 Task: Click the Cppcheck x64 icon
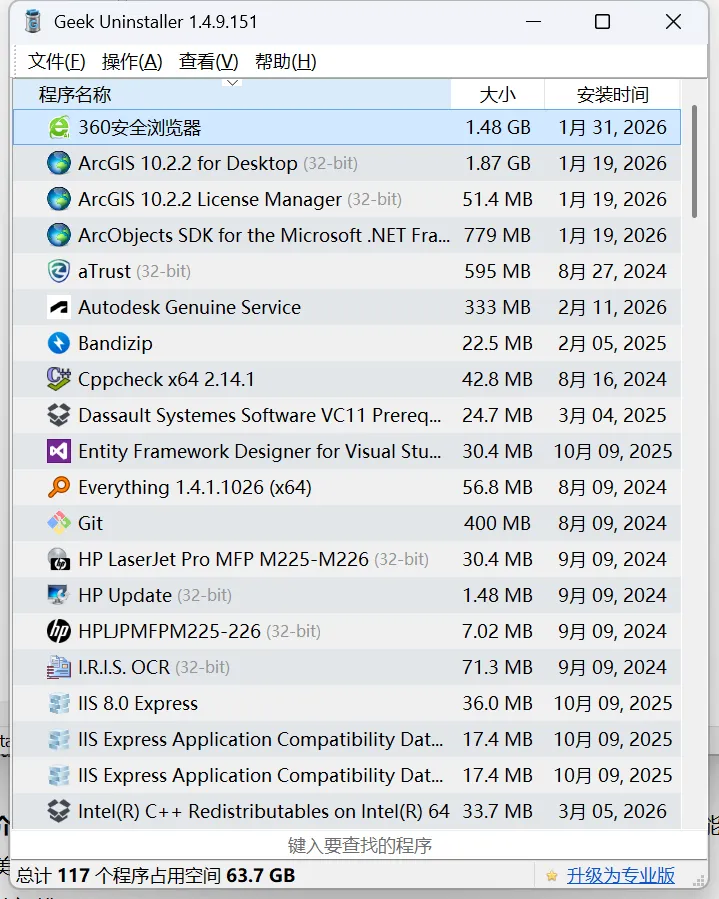tap(58, 380)
